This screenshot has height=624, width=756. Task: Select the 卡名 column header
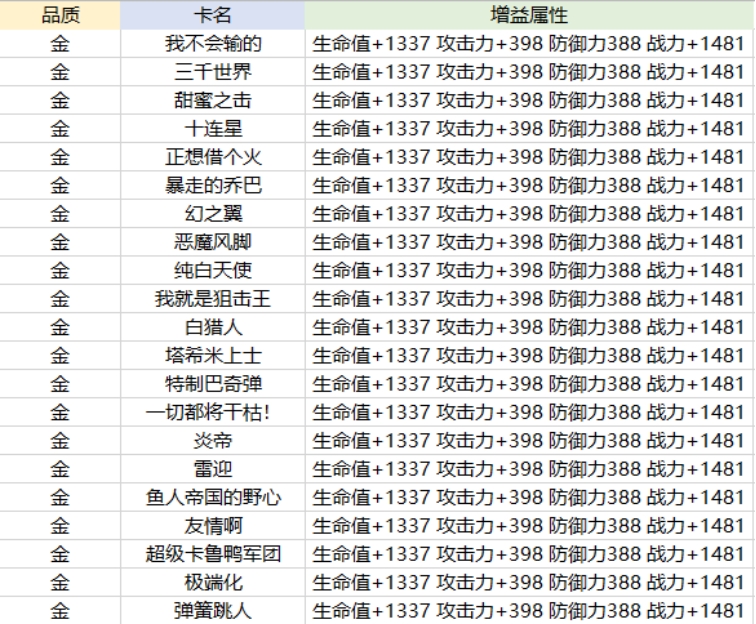click(213, 16)
